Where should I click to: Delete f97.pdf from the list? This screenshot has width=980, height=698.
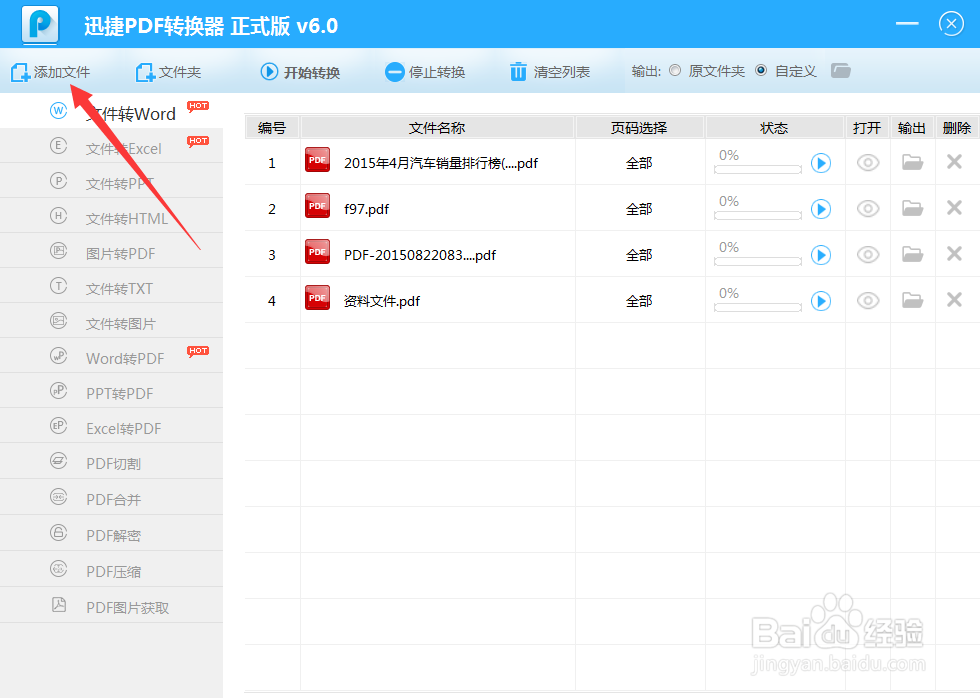[954, 207]
